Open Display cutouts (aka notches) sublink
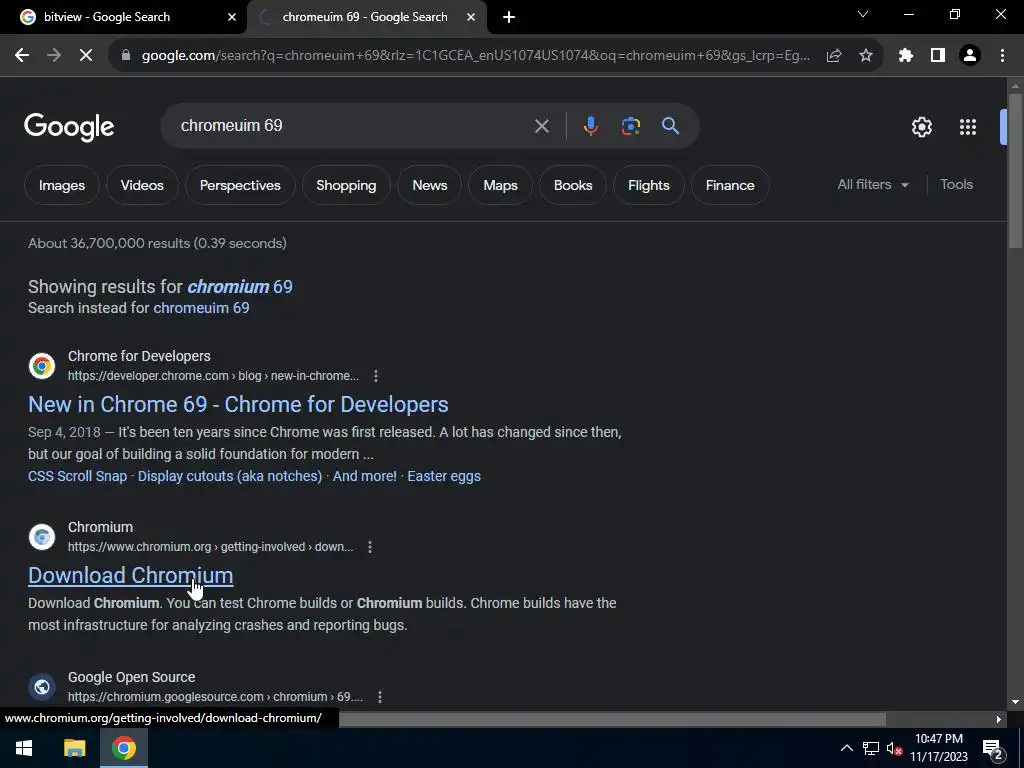The width and height of the screenshot is (1024, 768). point(230,476)
